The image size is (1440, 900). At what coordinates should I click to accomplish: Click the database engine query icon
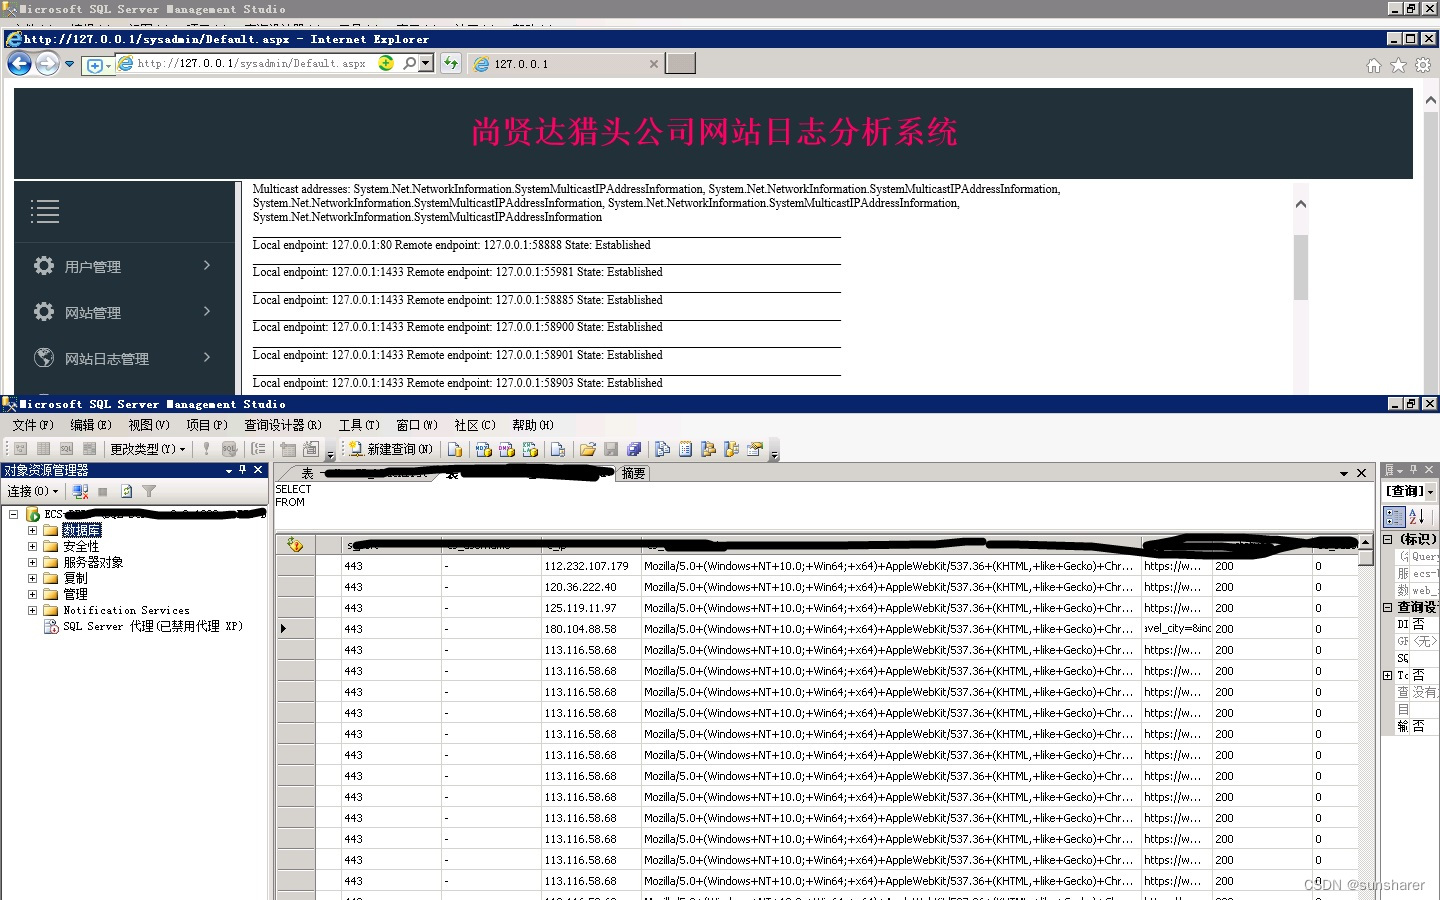click(x=455, y=449)
